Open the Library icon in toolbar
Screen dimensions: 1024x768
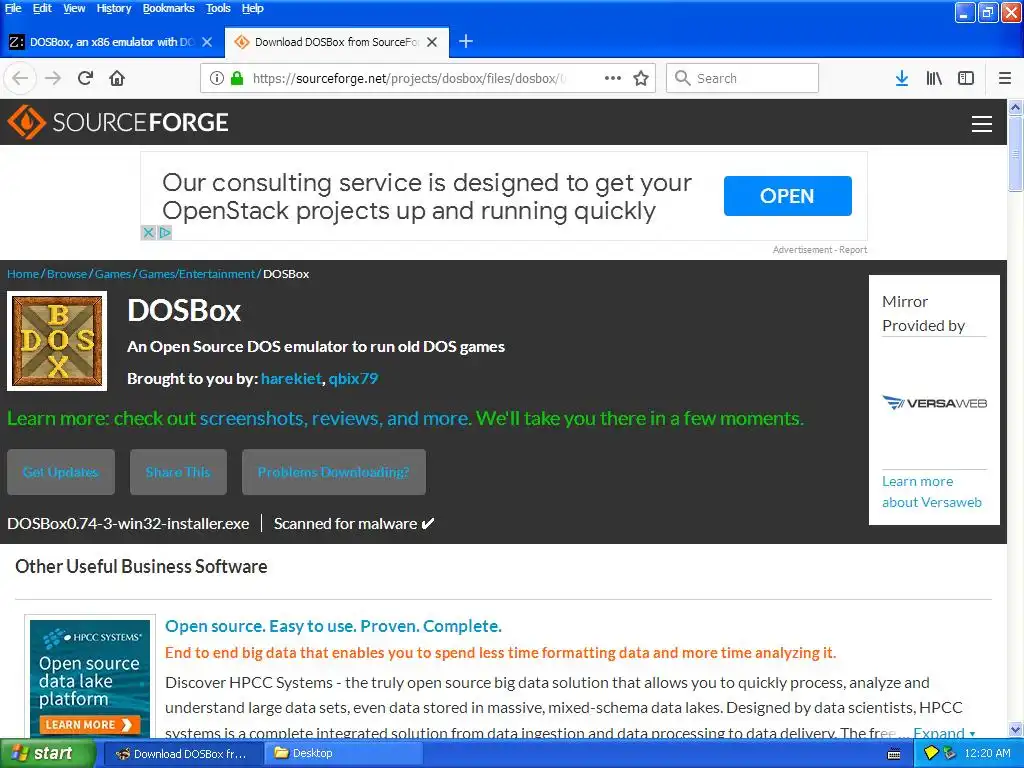tap(934, 78)
